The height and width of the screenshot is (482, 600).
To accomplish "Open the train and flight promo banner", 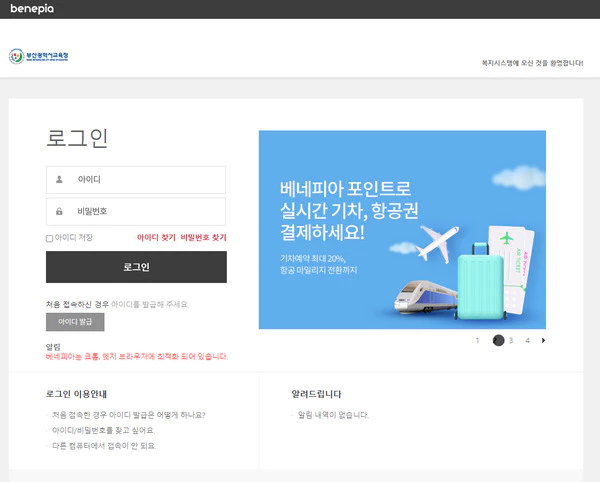I will (x=402, y=230).
